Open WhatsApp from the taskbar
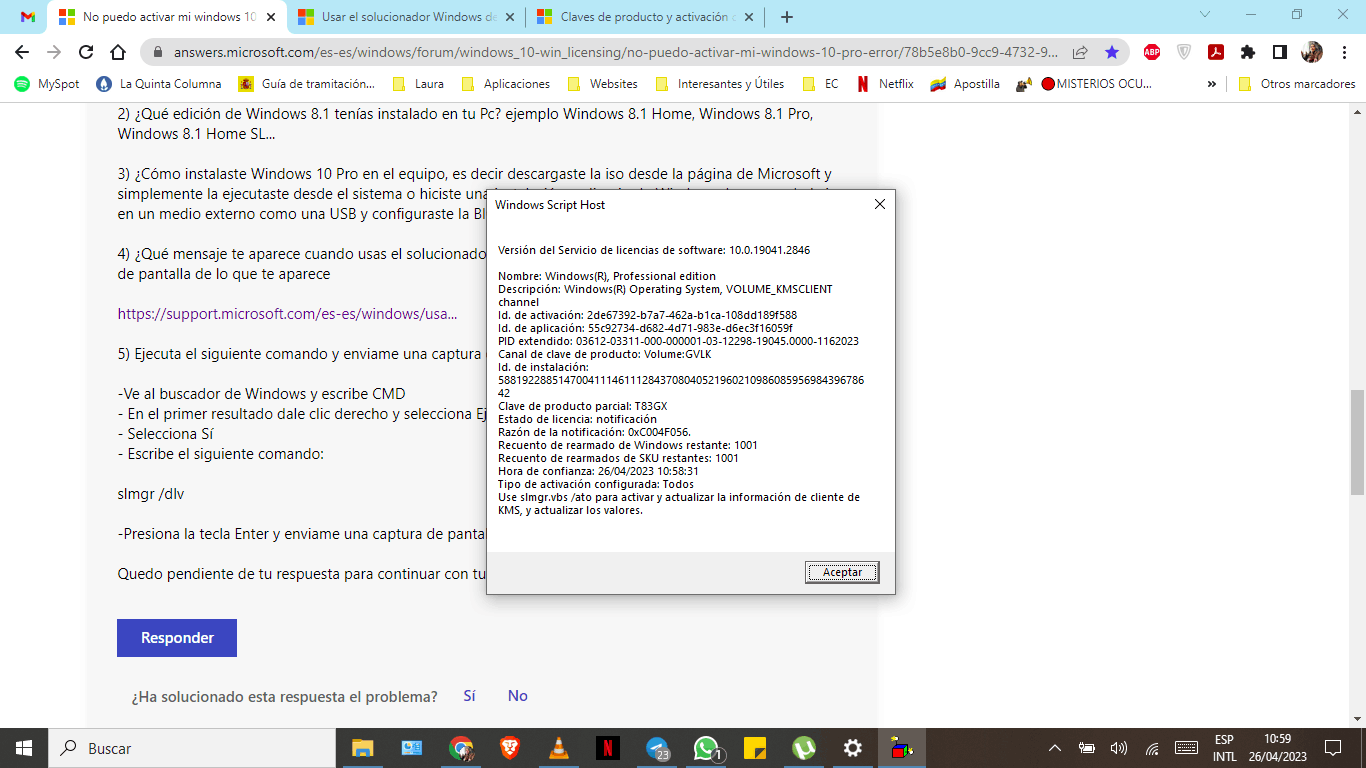1366x768 pixels. coord(705,748)
